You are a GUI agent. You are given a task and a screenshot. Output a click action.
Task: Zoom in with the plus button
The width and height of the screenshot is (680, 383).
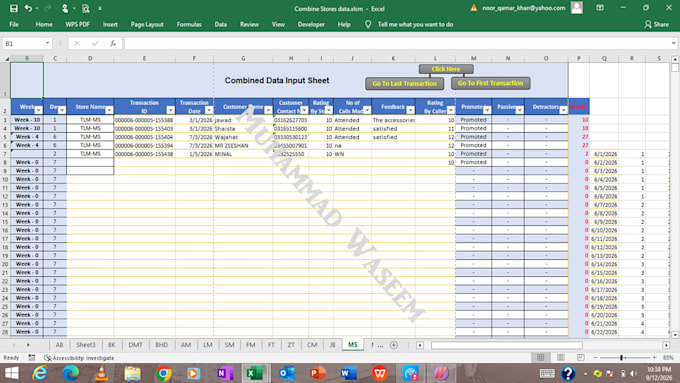pyautogui.click(x=654, y=357)
